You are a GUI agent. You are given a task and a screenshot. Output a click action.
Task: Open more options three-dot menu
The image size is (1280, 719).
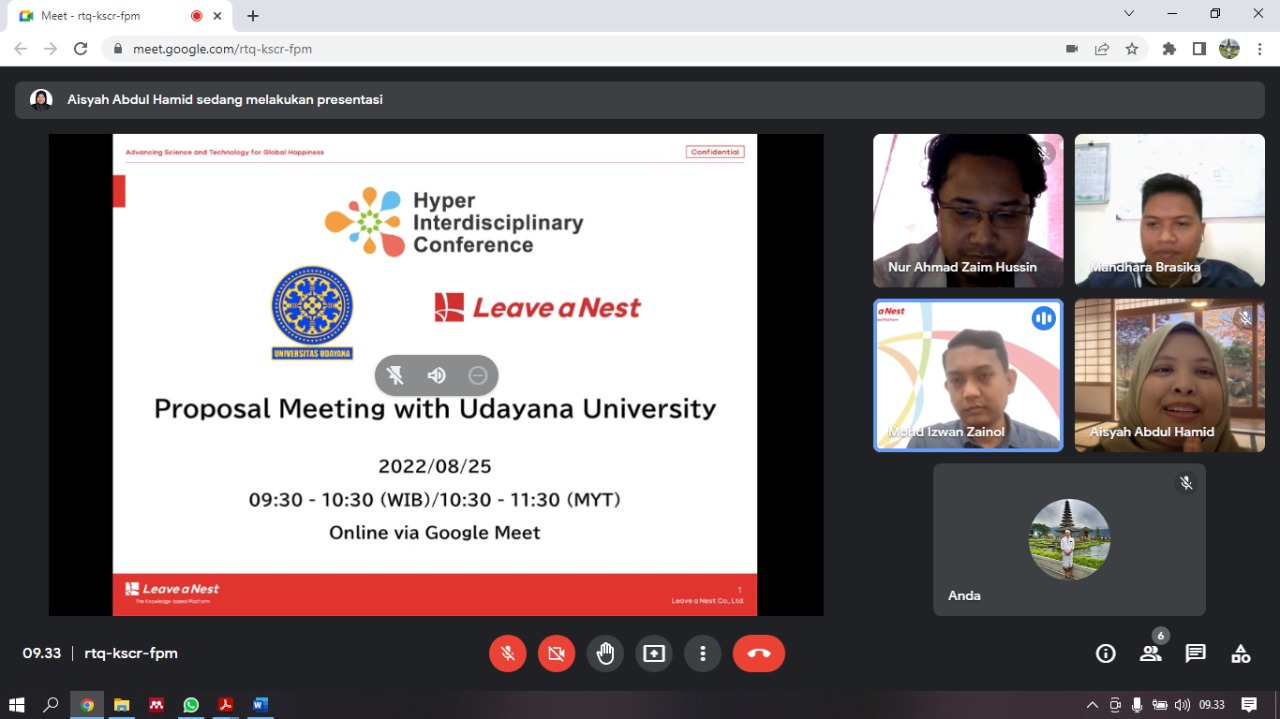coord(703,653)
